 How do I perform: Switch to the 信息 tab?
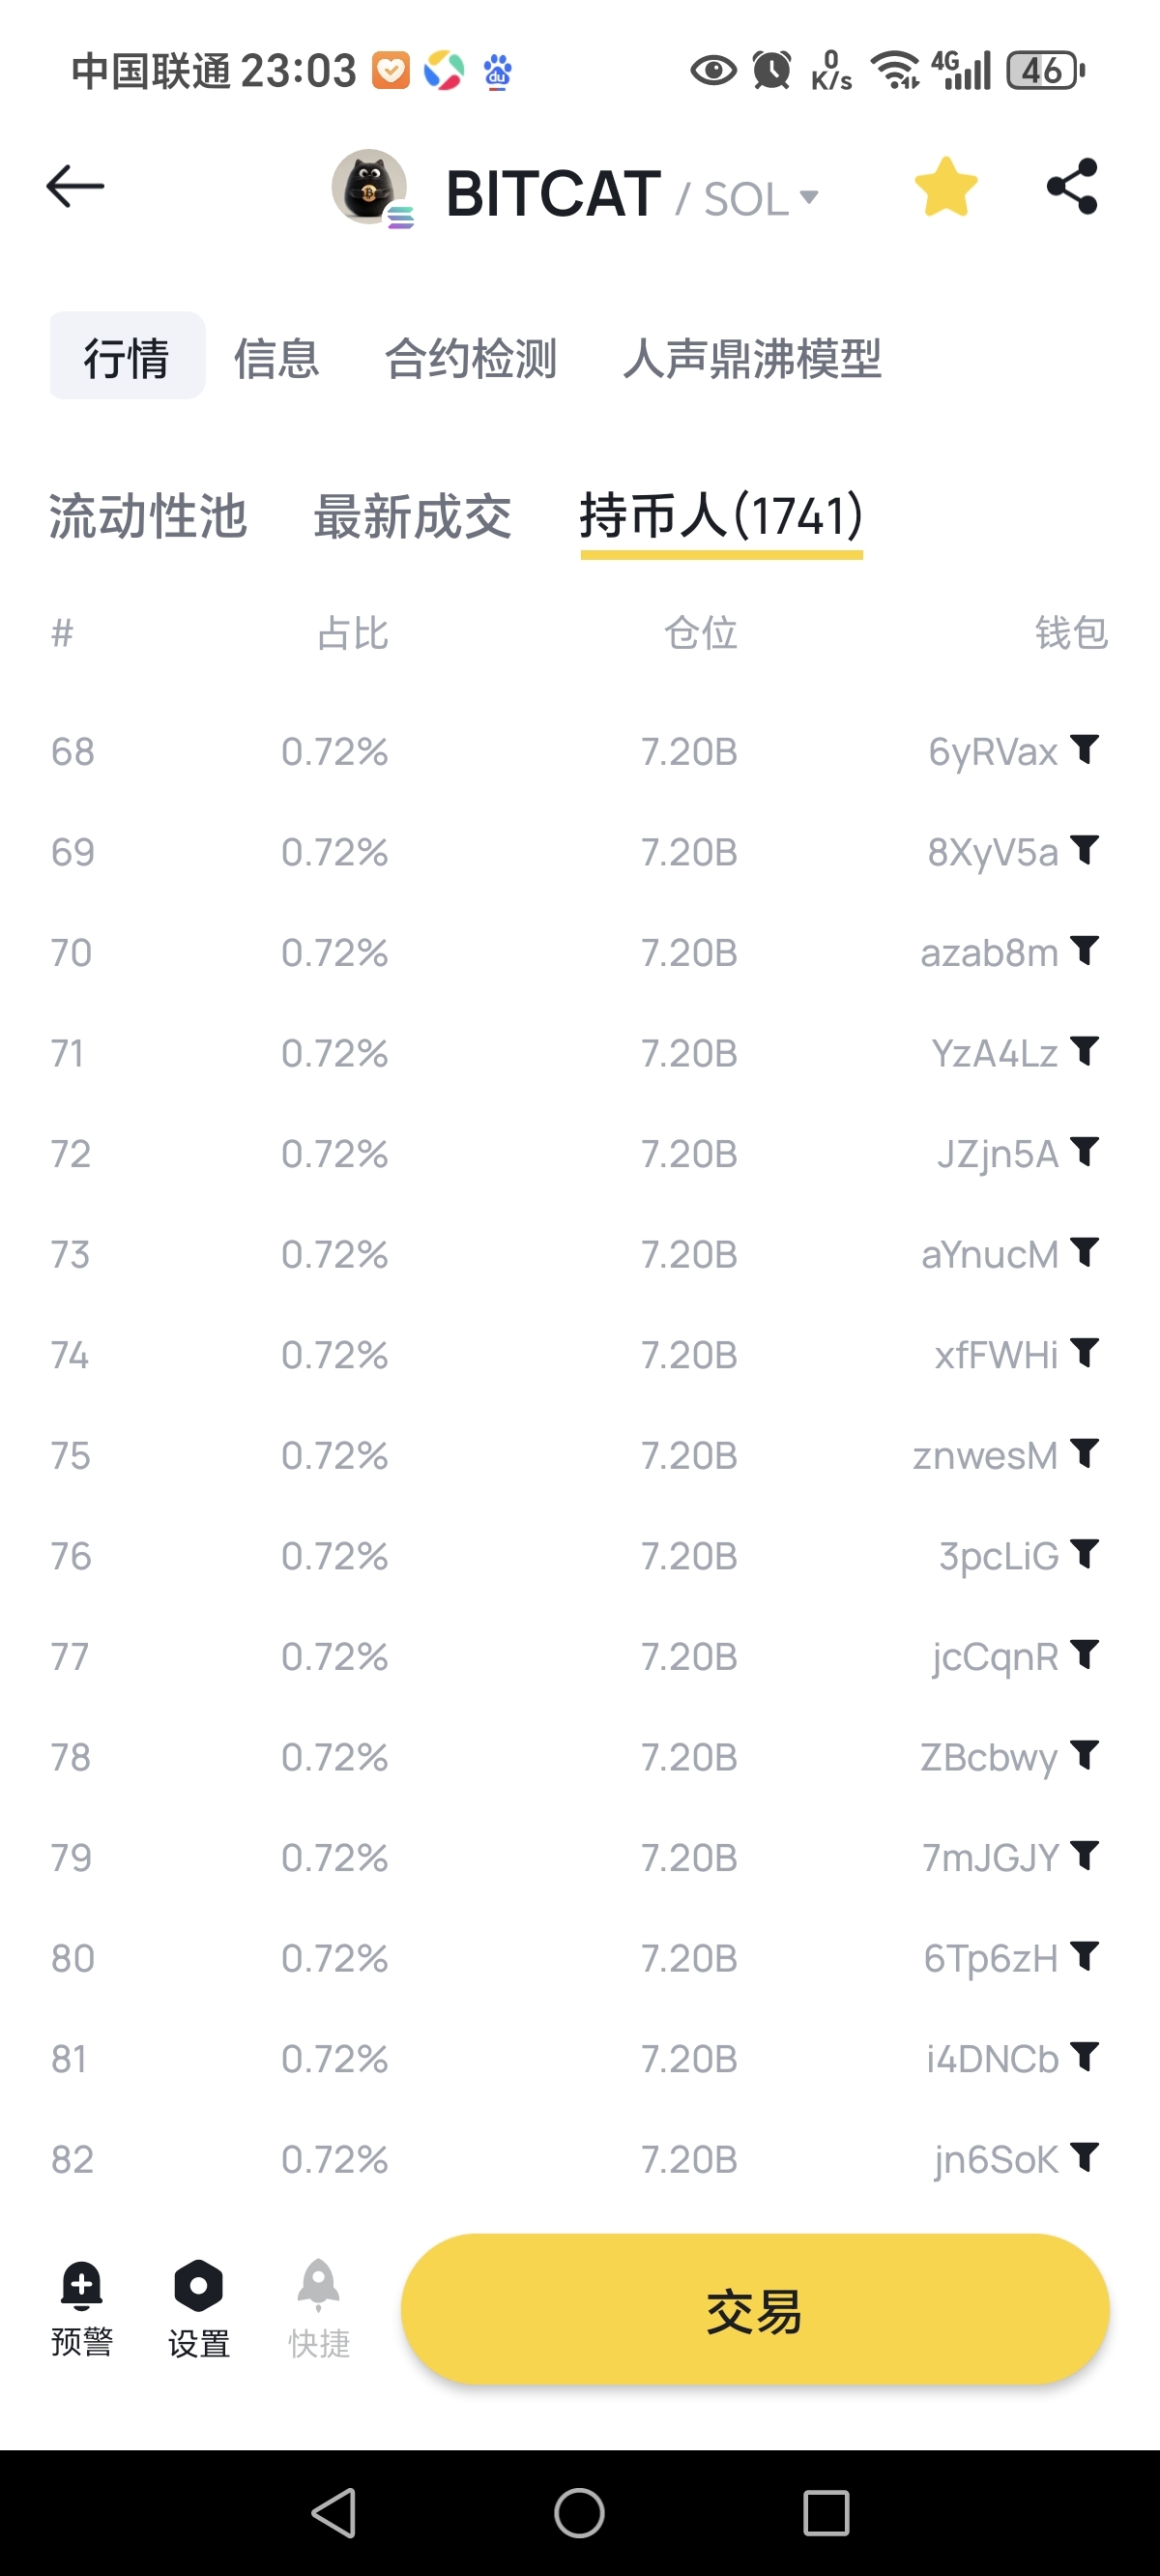coord(276,357)
